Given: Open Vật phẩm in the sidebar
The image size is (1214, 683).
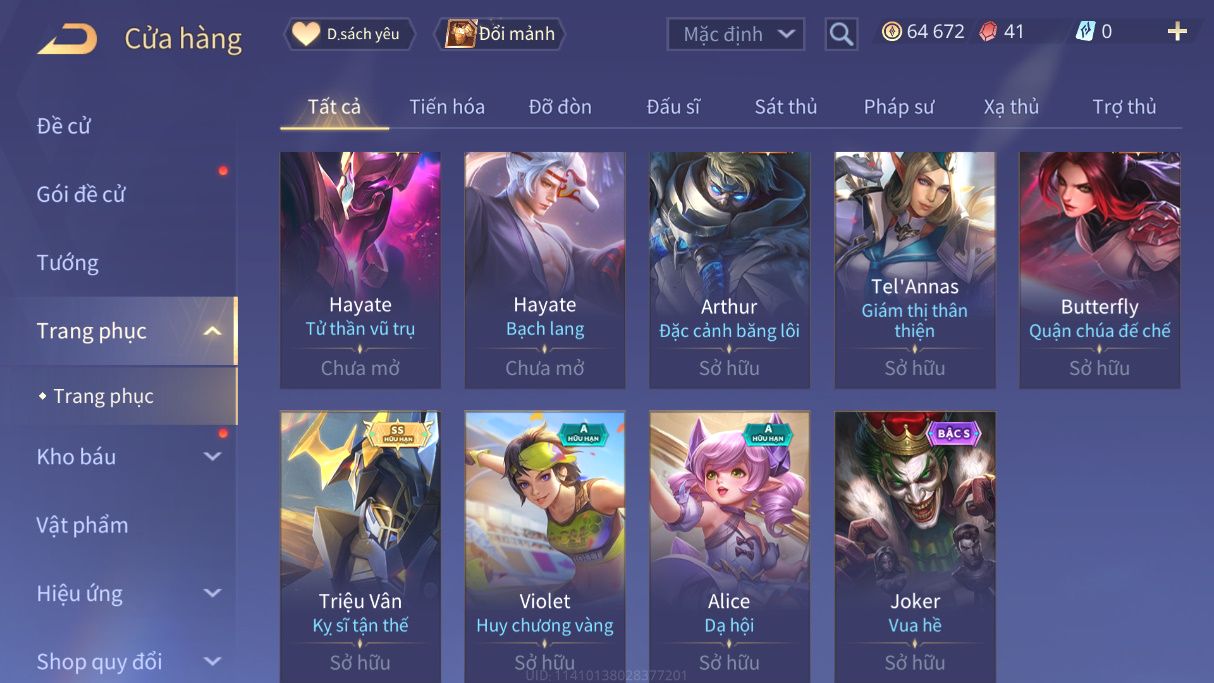Looking at the screenshot, I should pyautogui.click(x=82, y=525).
